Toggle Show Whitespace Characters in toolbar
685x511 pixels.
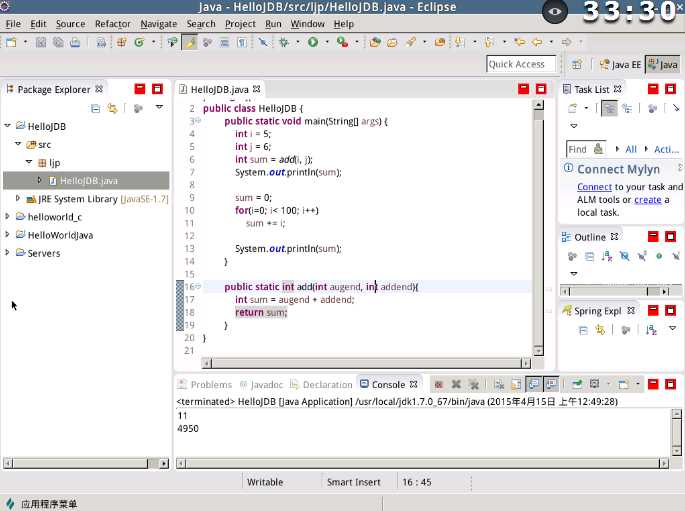click(x=242, y=42)
